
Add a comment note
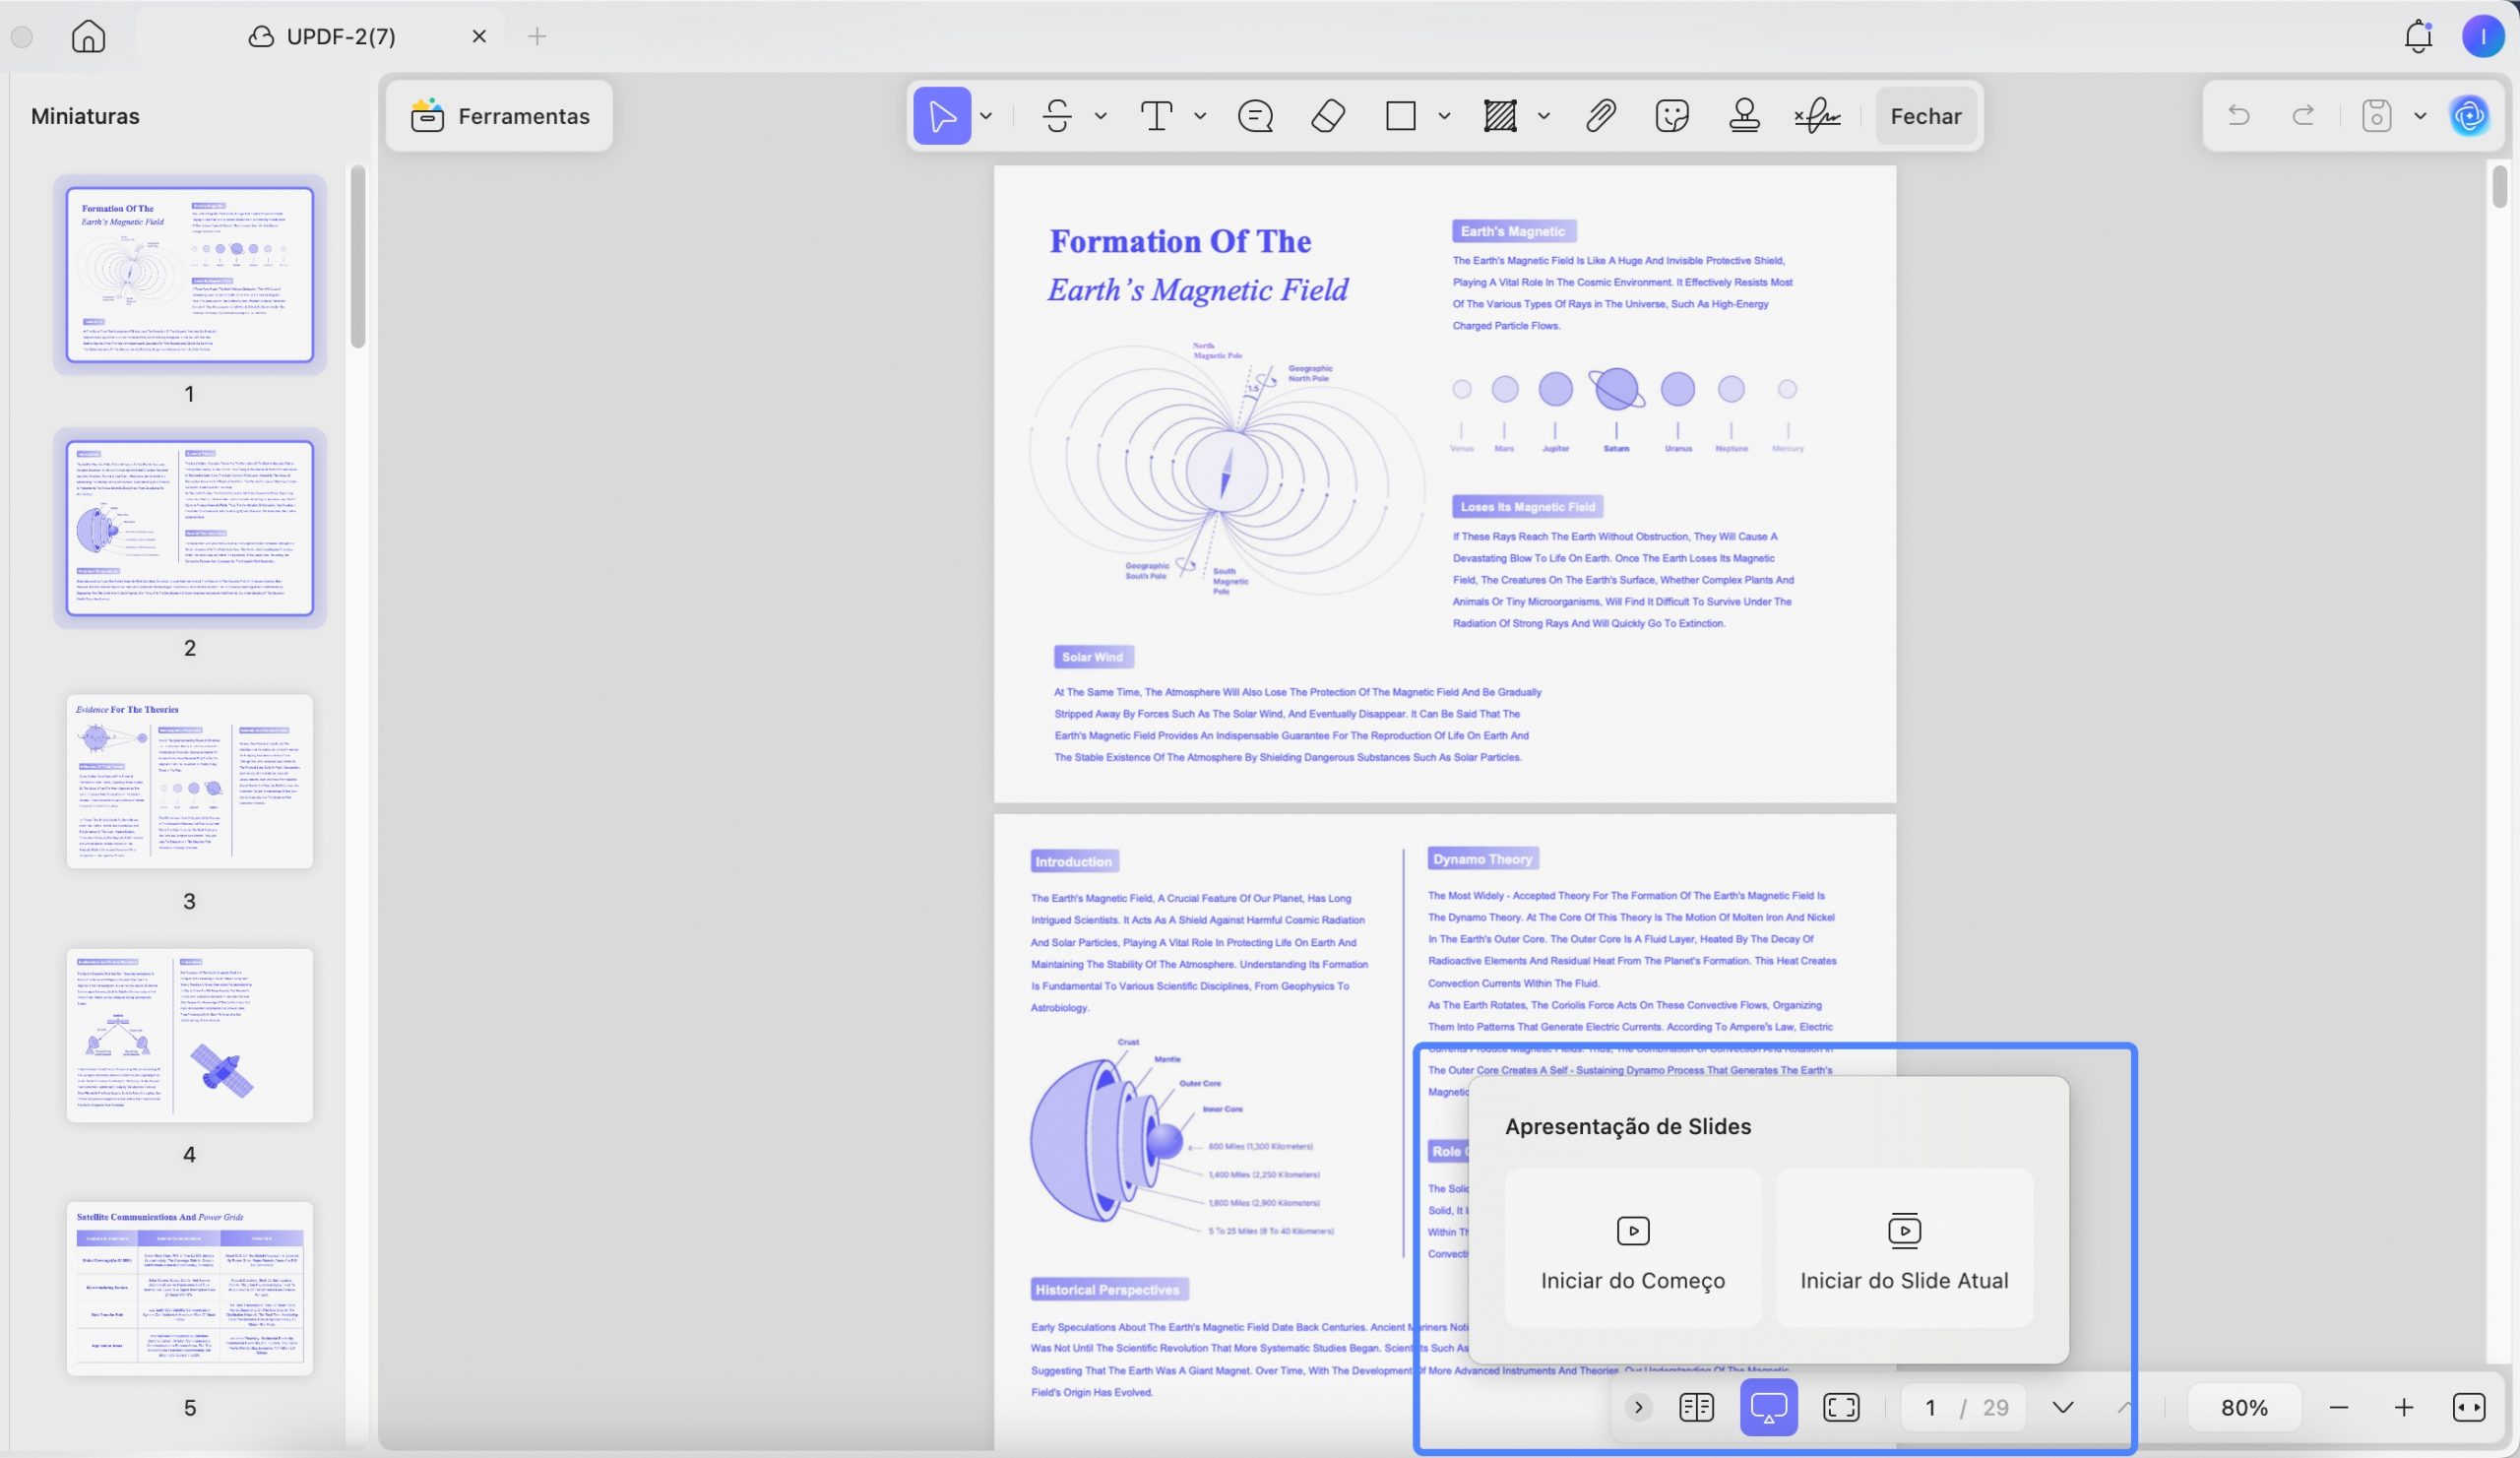click(1255, 116)
